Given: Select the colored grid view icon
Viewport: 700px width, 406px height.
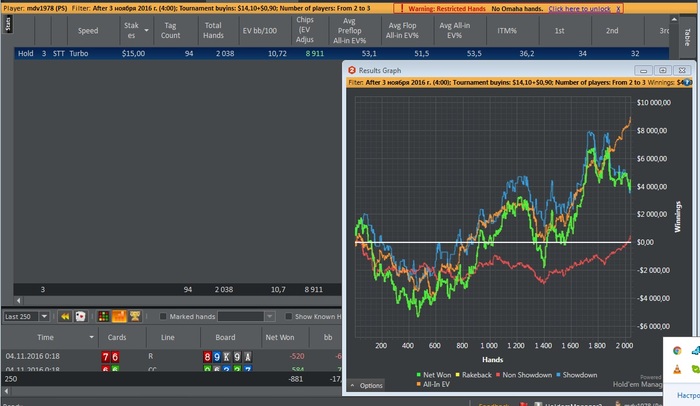Looking at the screenshot, I should tap(103, 316).
